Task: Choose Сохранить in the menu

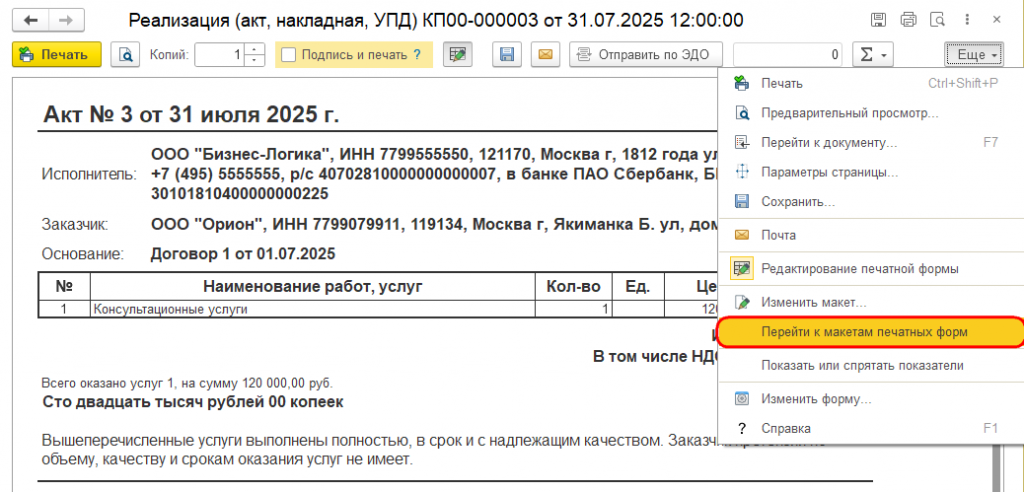Action: pos(870,202)
